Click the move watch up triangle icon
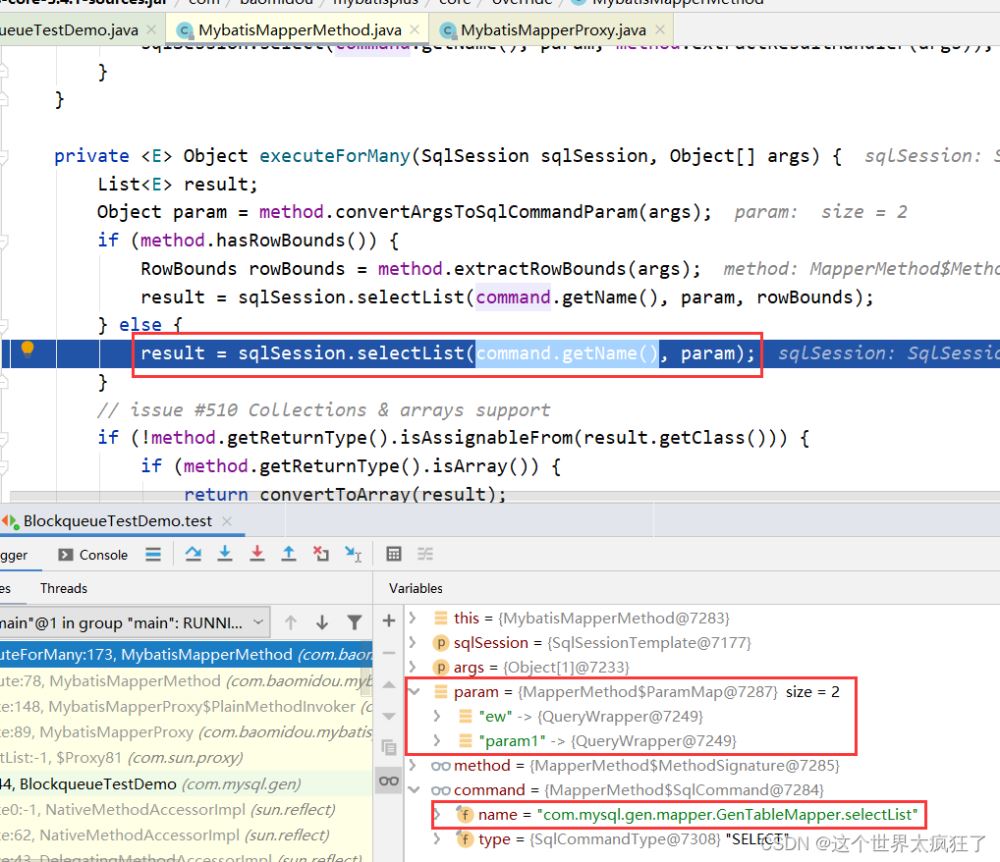The height and width of the screenshot is (862, 1000). [x=389, y=685]
